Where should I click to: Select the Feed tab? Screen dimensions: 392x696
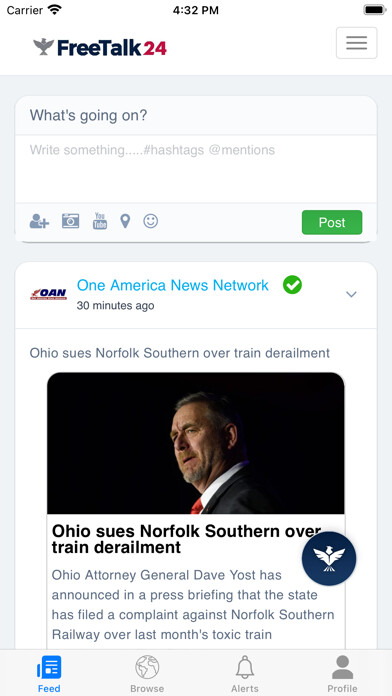point(49,674)
